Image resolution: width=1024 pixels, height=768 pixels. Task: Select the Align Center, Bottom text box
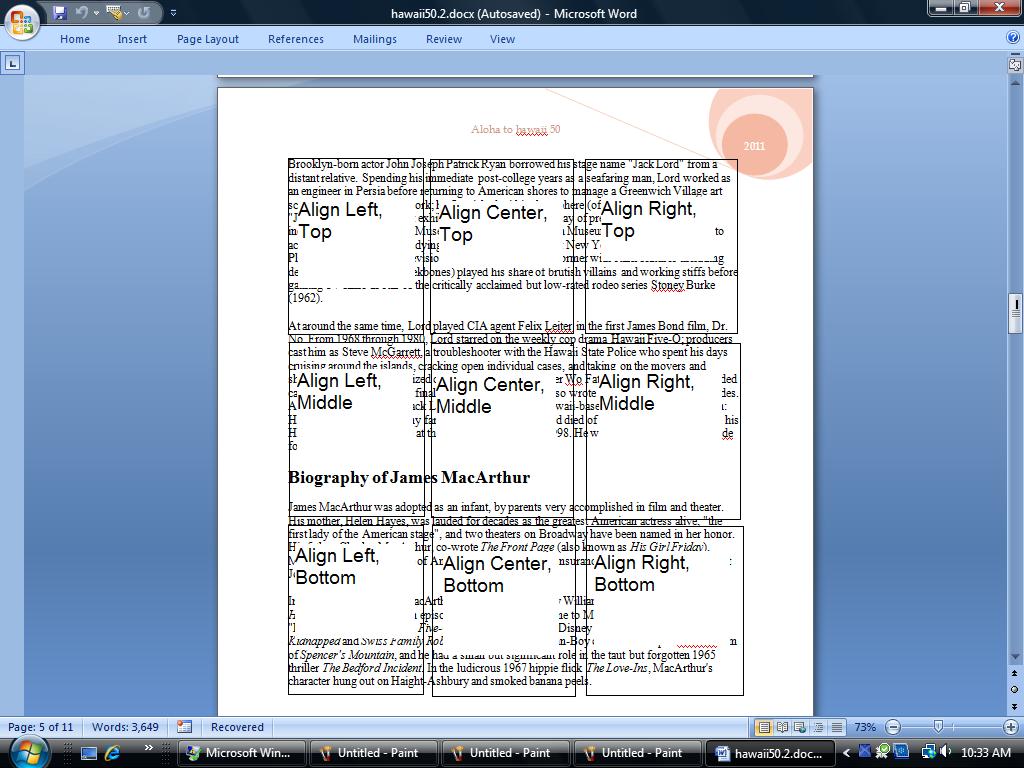[x=504, y=612]
